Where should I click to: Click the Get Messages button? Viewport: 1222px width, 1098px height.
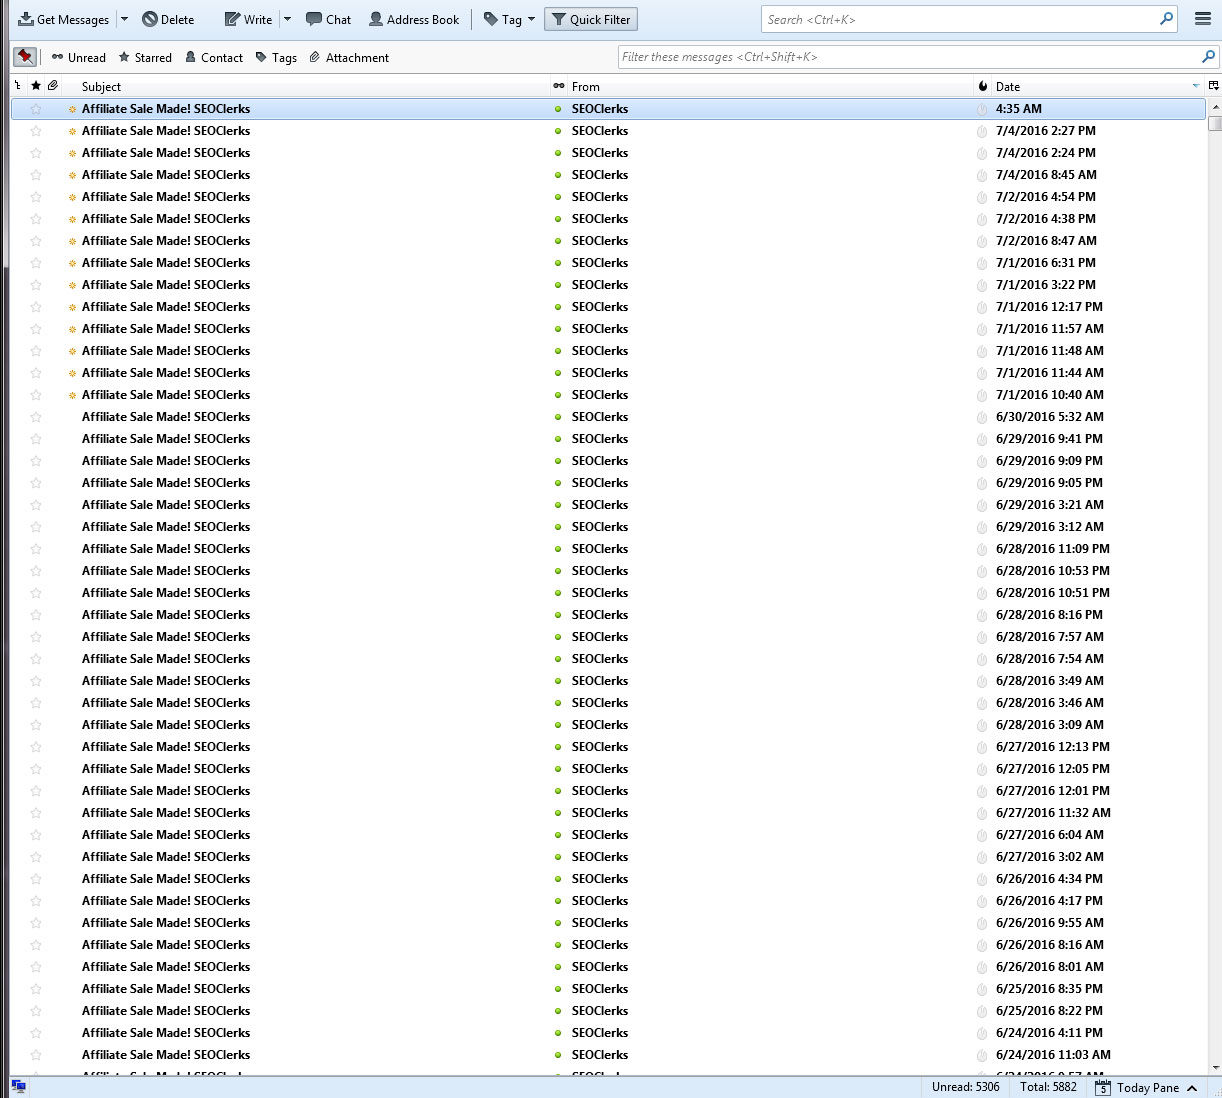coord(63,19)
